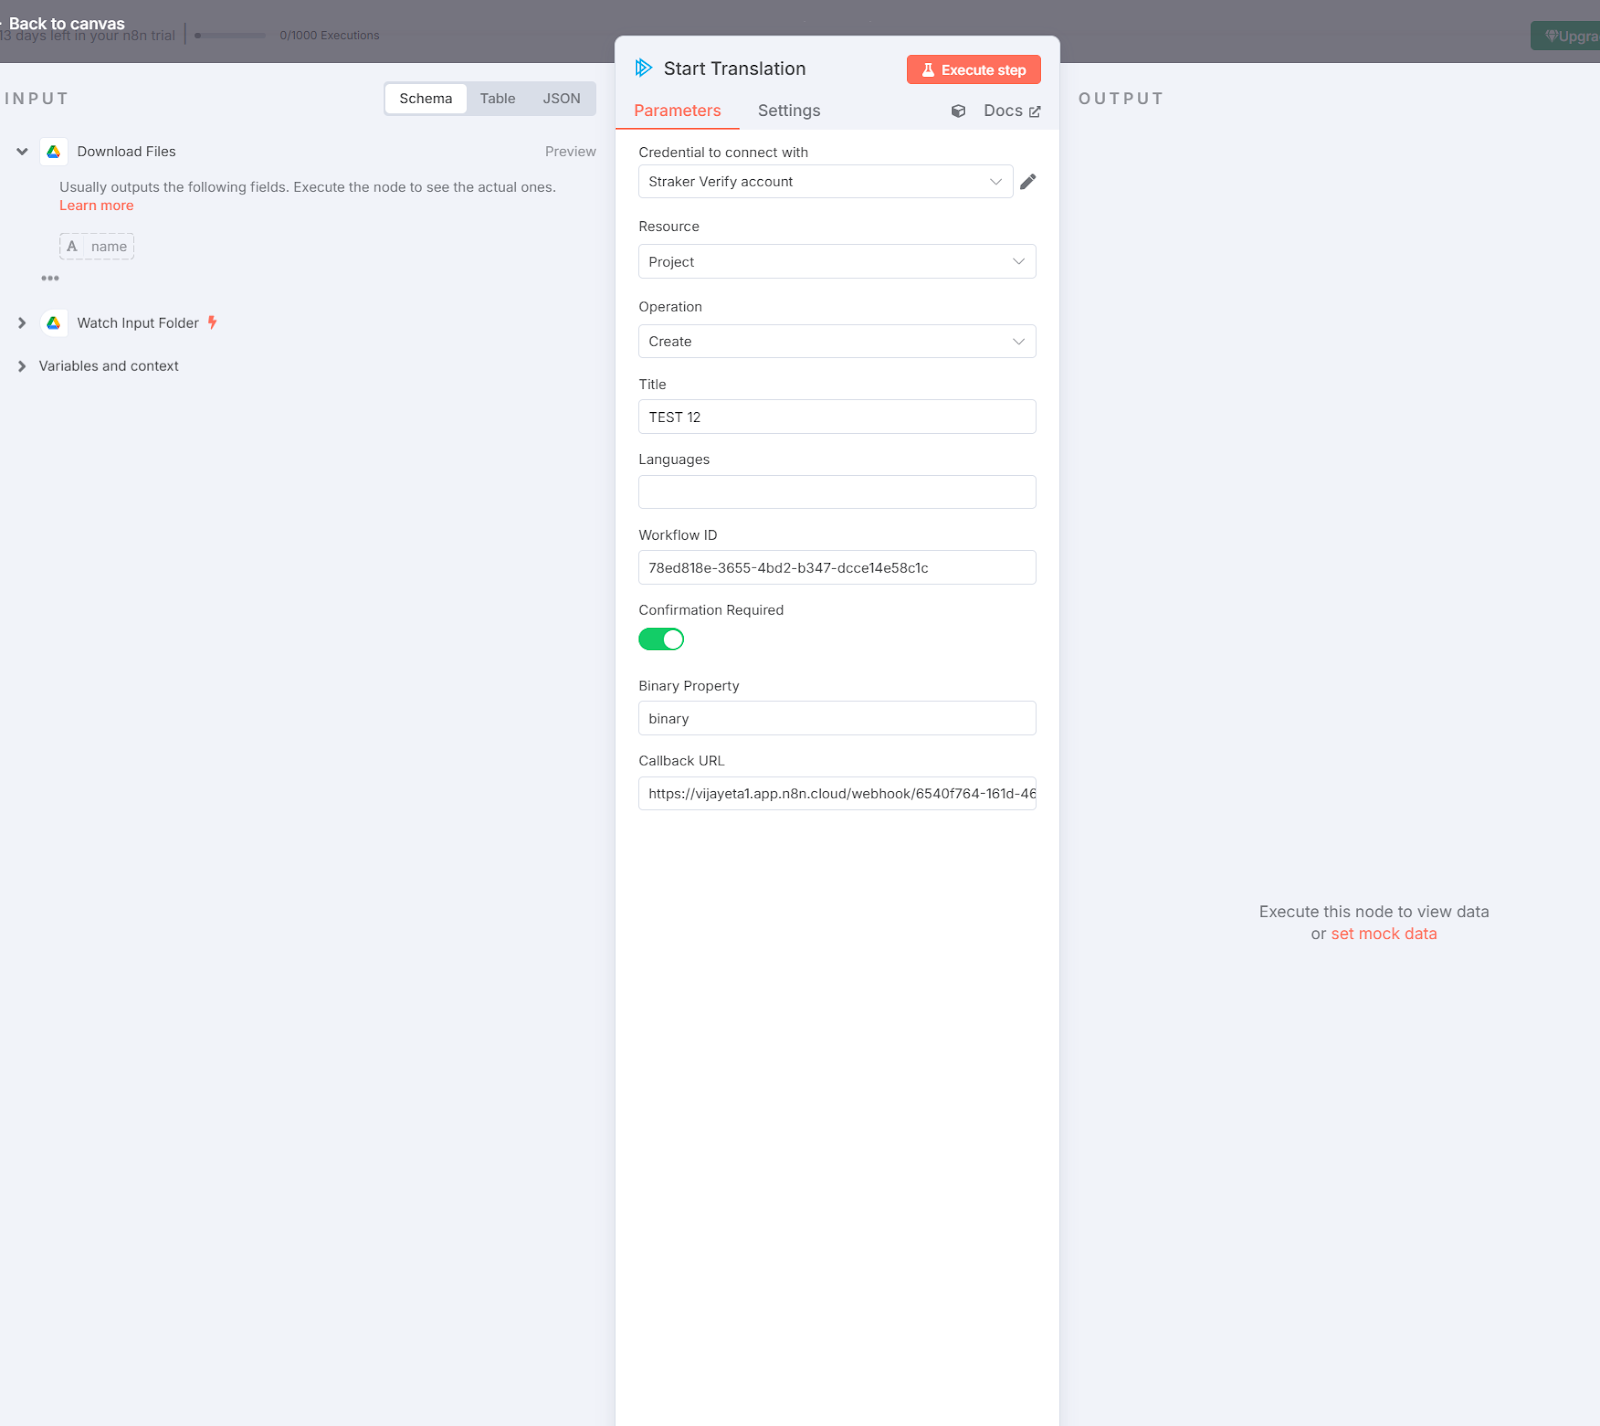Select the Schema view tab
The width and height of the screenshot is (1600, 1426).
coord(426,98)
